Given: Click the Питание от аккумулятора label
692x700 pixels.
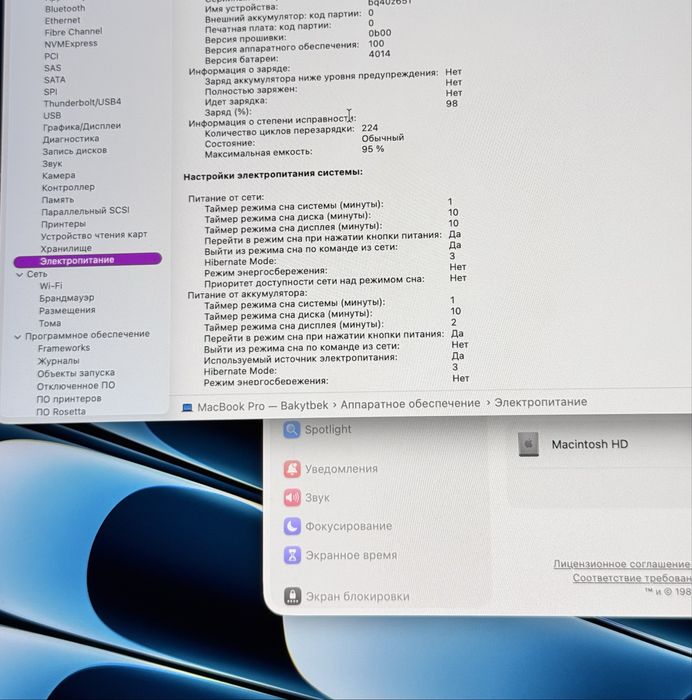Looking at the screenshot, I should [x=247, y=294].
